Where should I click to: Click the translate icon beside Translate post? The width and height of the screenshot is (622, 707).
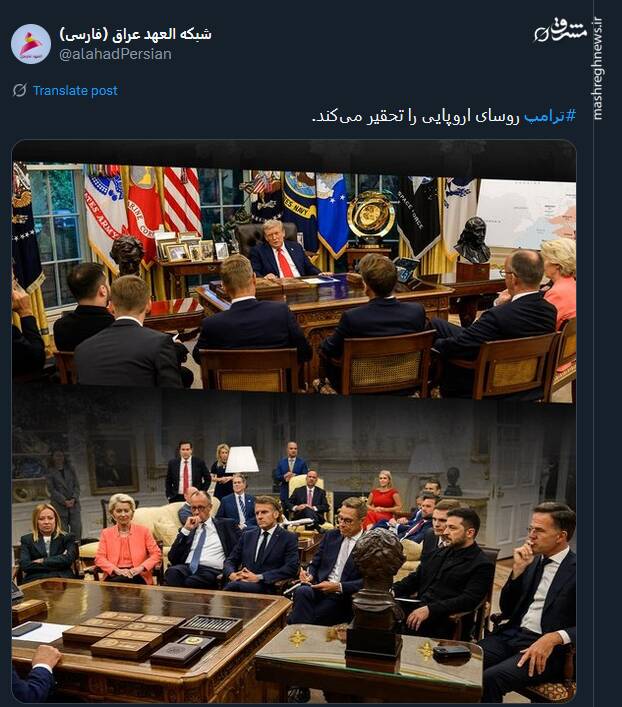[19, 90]
